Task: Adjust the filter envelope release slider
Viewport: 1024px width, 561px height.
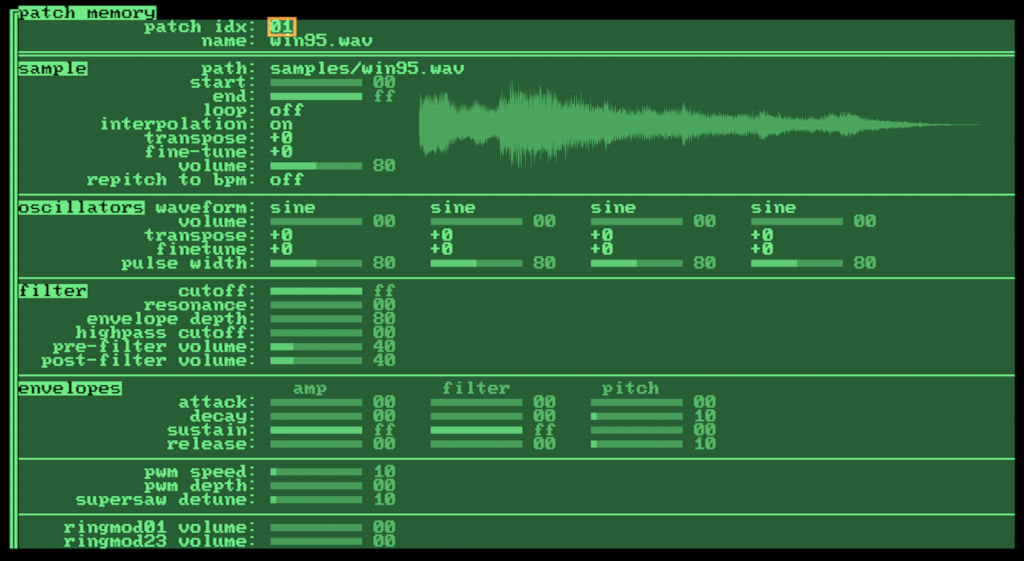Action: coord(476,444)
